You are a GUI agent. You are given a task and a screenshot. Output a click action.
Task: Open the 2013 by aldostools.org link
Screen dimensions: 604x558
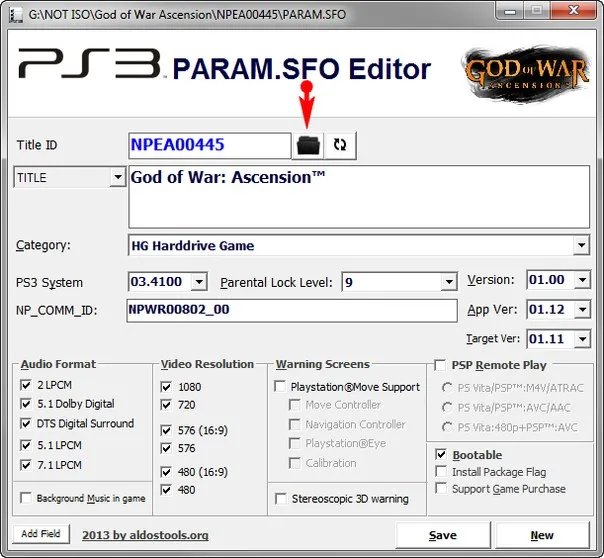[x=145, y=535]
